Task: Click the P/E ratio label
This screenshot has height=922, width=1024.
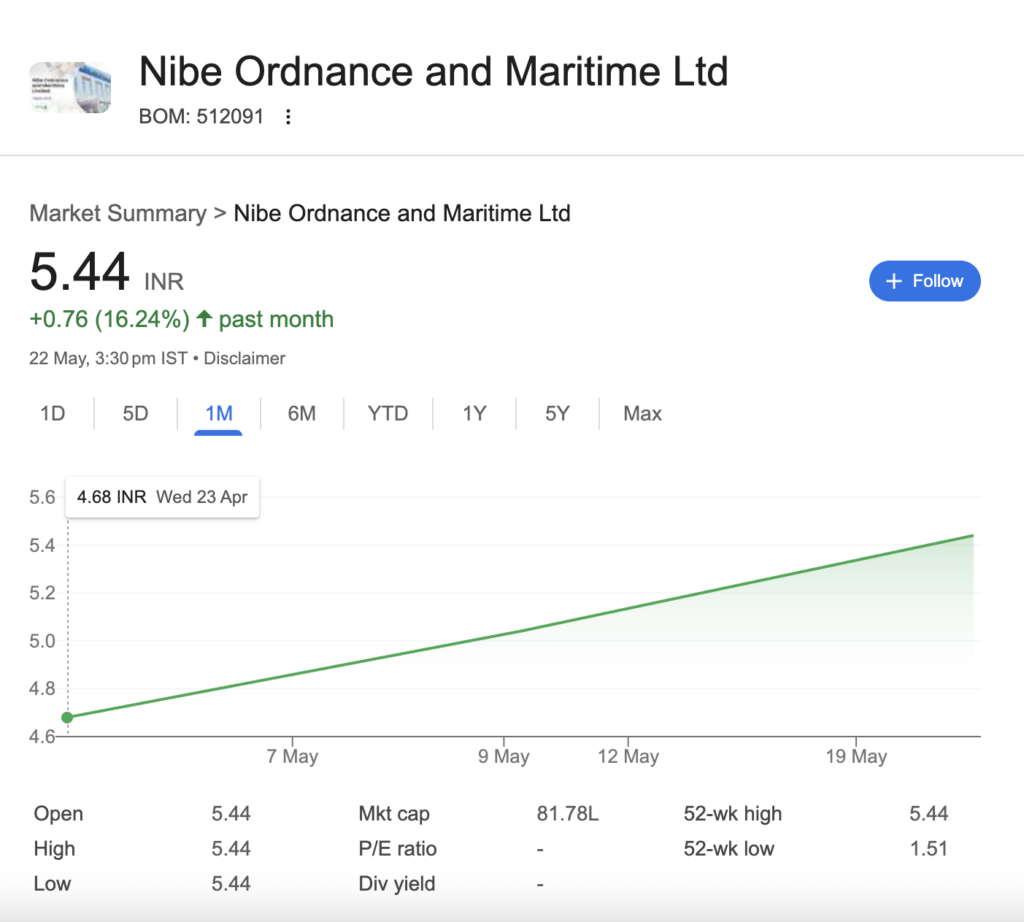Action: [x=398, y=849]
